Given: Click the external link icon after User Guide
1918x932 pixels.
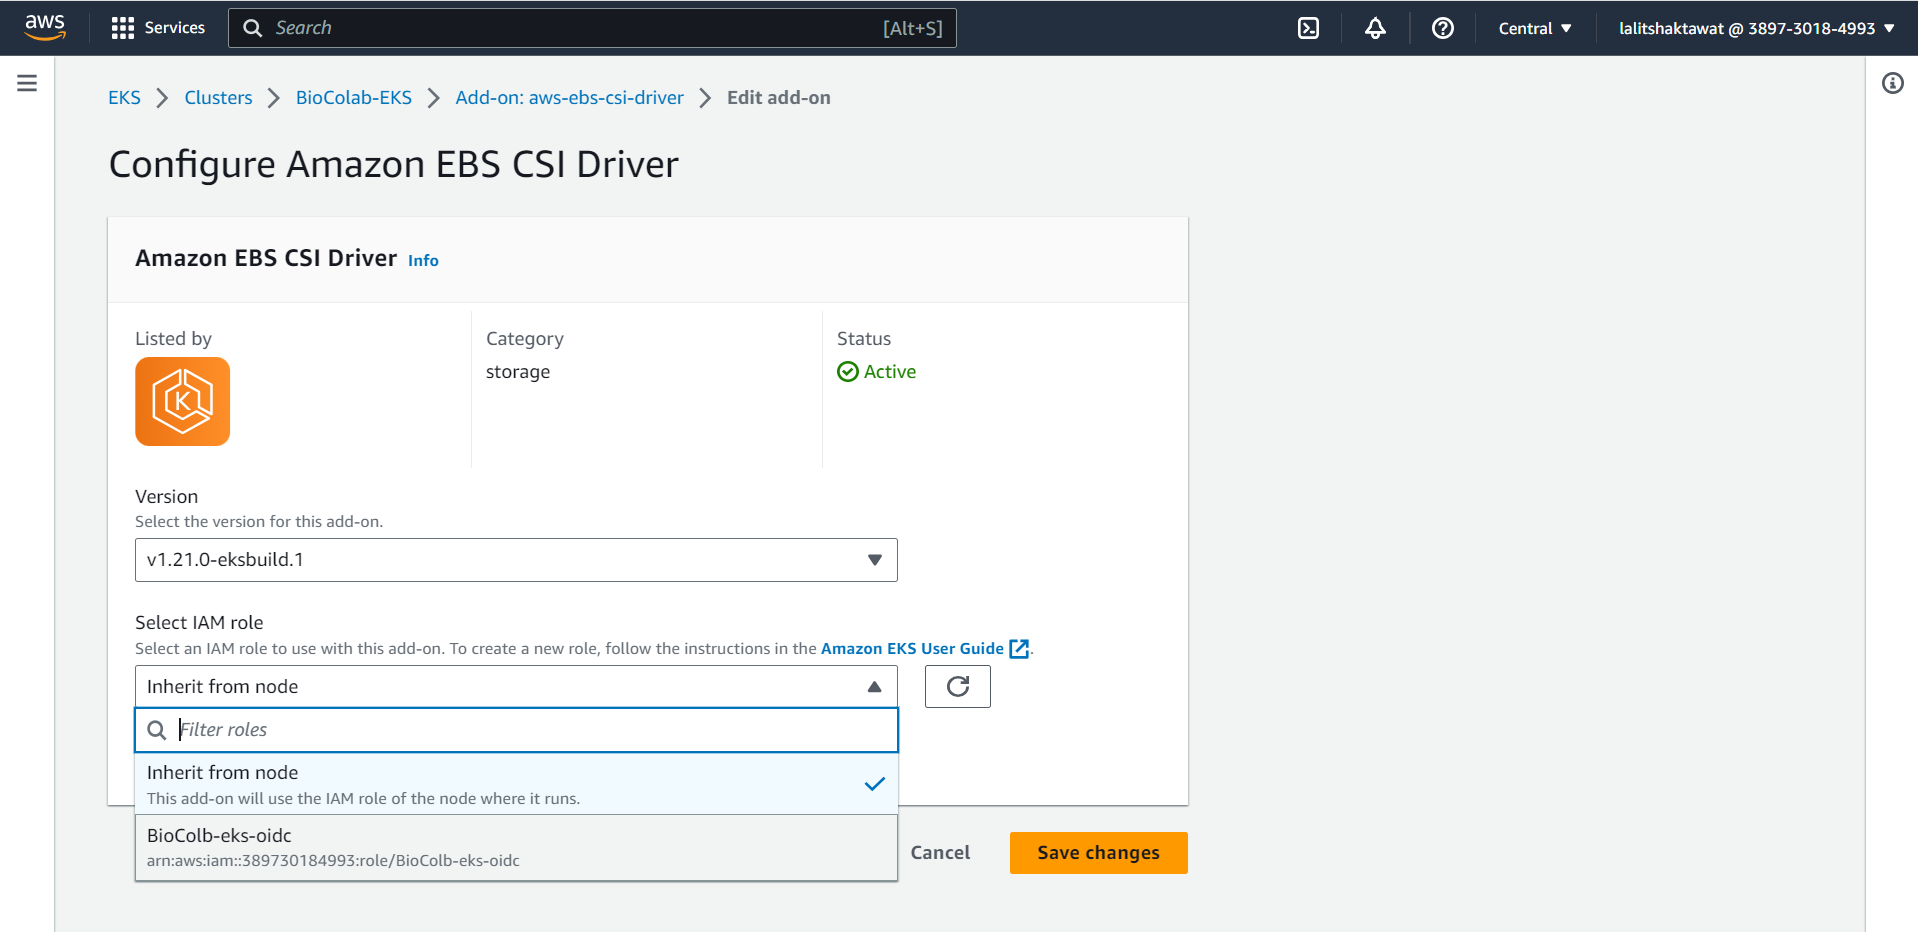Looking at the screenshot, I should pyautogui.click(x=1019, y=649).
